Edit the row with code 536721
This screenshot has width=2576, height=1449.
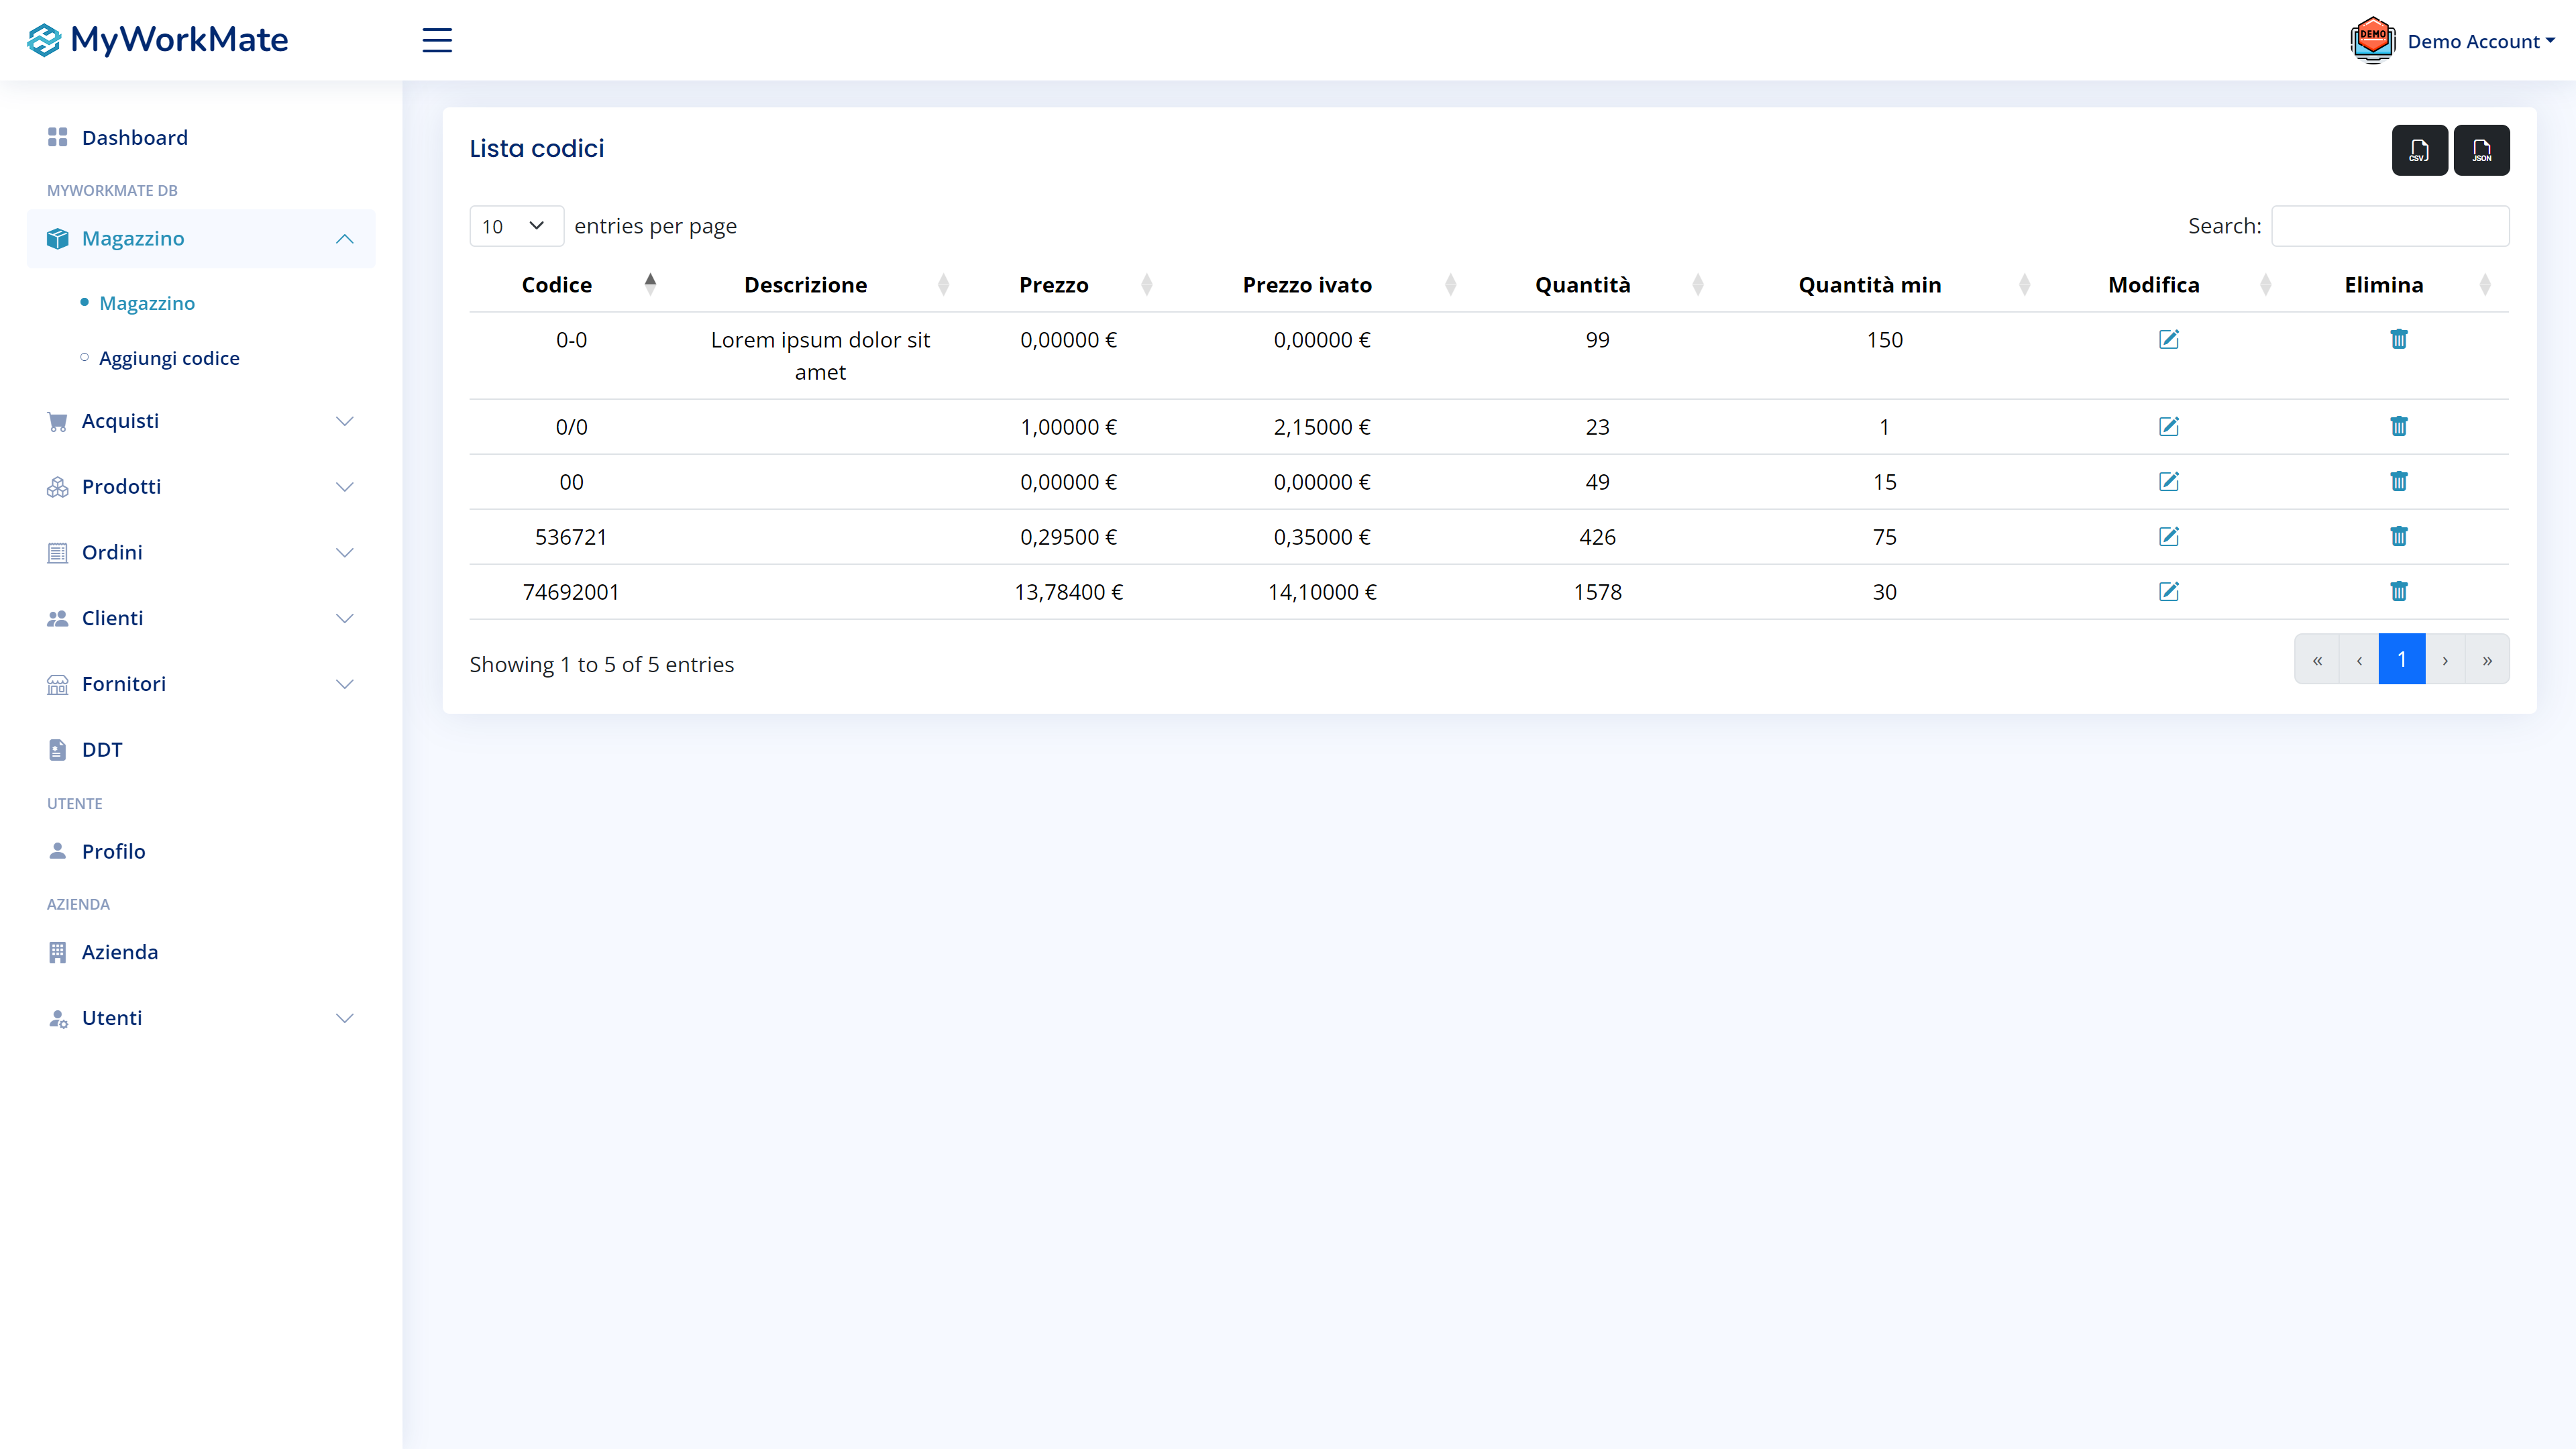tap(2168, 537)
